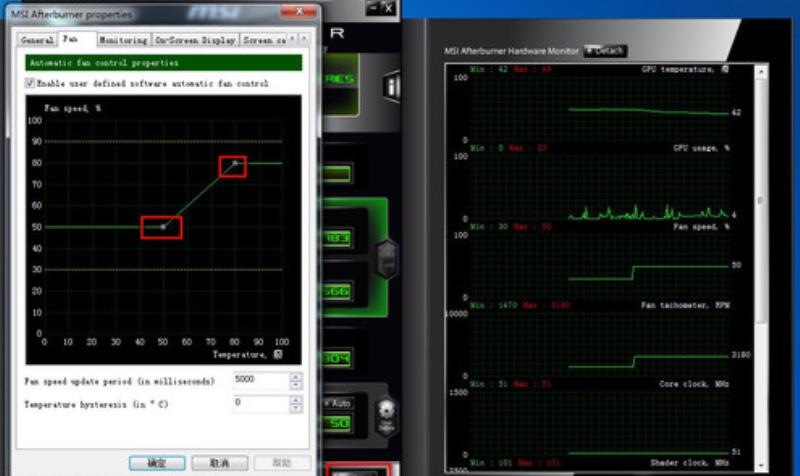Select the fan curve node at 80°C
This screenshot has height=476, width=800.
point(235,163)
